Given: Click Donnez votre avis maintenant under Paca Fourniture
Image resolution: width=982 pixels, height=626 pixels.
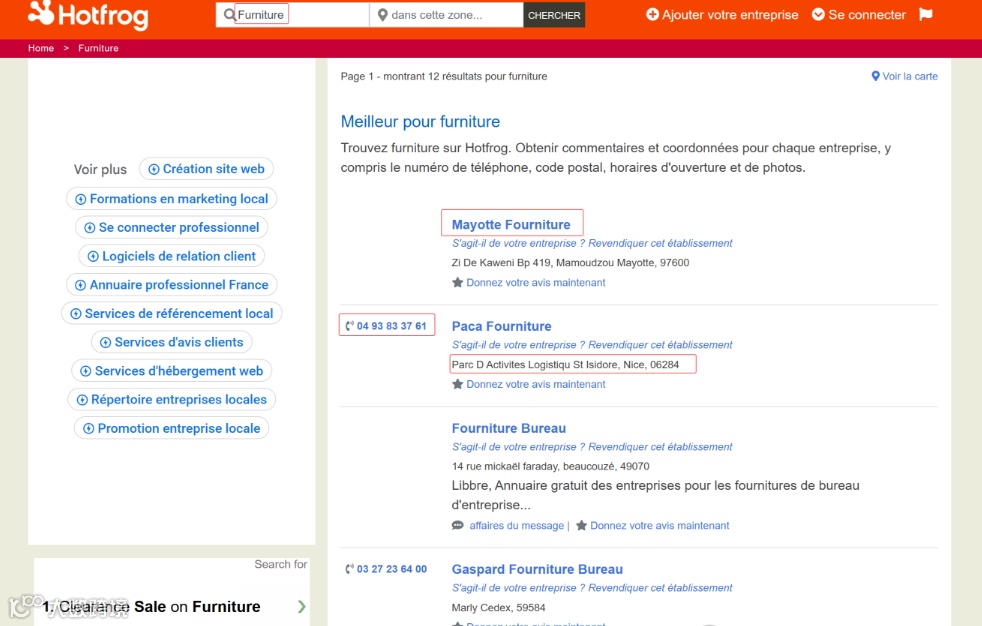Looking at the screenshot, I should tap(535, 384).
